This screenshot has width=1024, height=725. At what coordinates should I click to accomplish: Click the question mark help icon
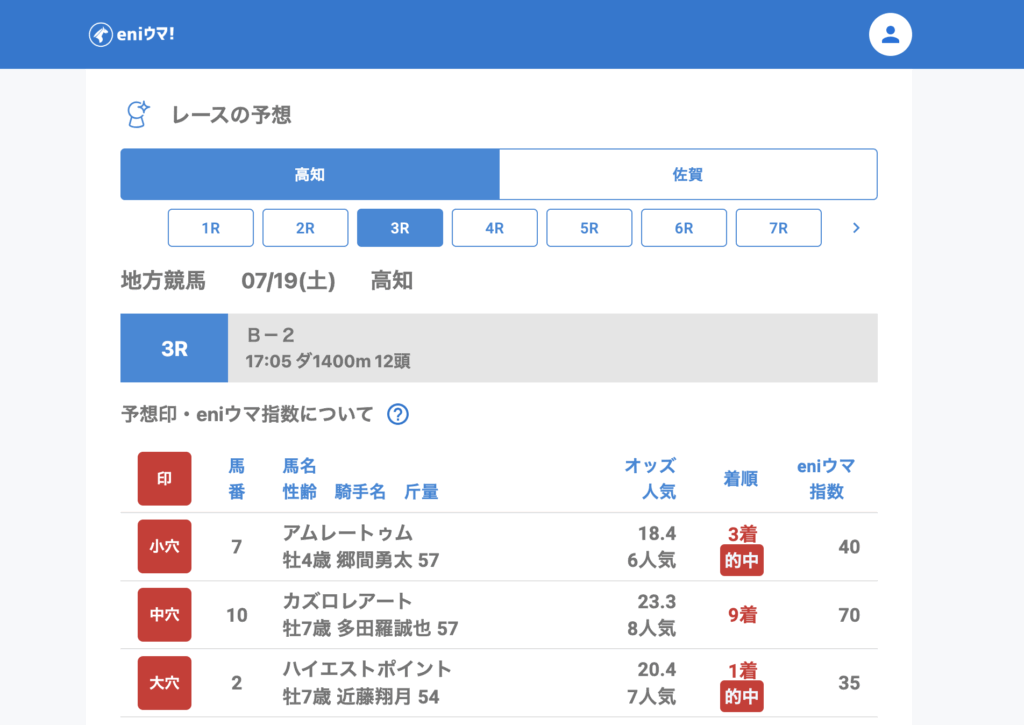pos(398,414)
